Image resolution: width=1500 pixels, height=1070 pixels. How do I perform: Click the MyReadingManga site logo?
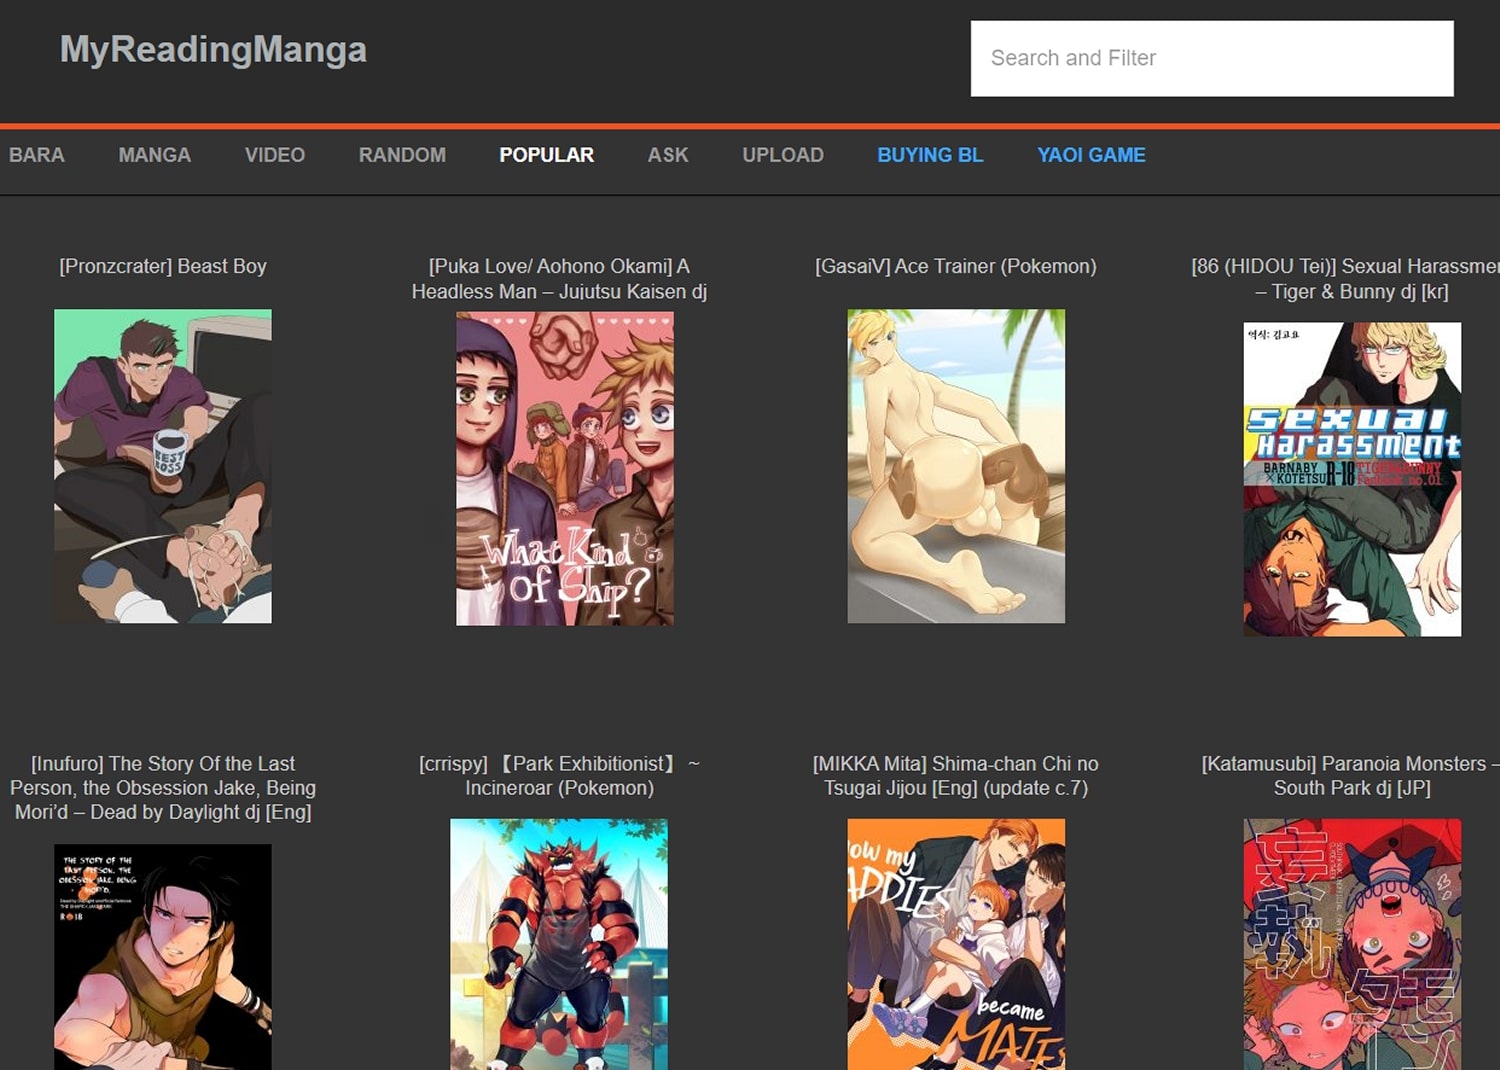[213, 50]
